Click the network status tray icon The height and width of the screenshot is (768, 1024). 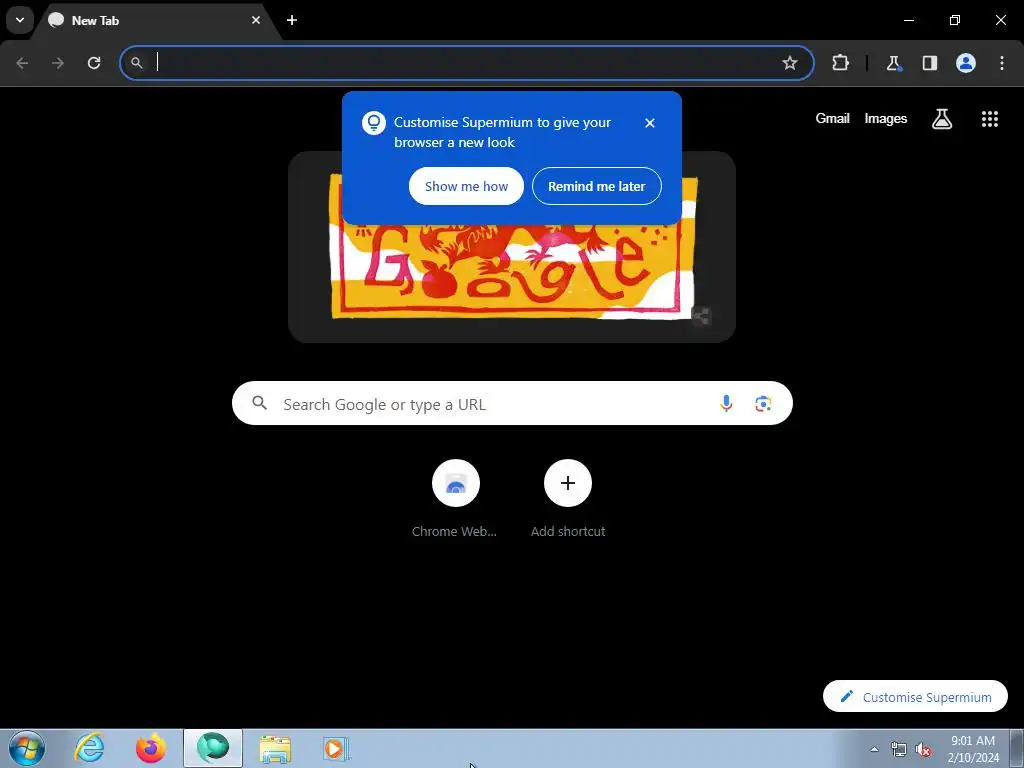899,749
